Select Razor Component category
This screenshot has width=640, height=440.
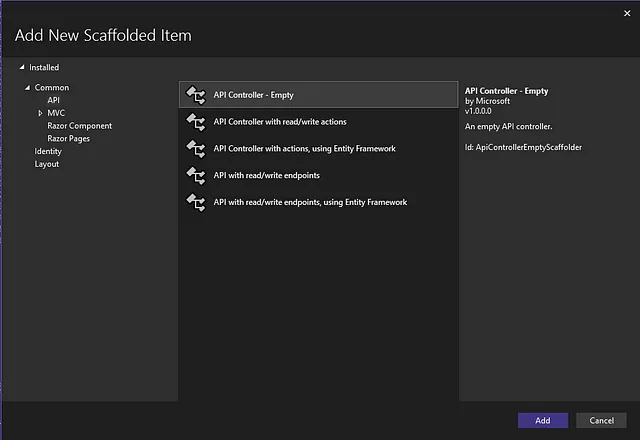[x=80, y=126]
